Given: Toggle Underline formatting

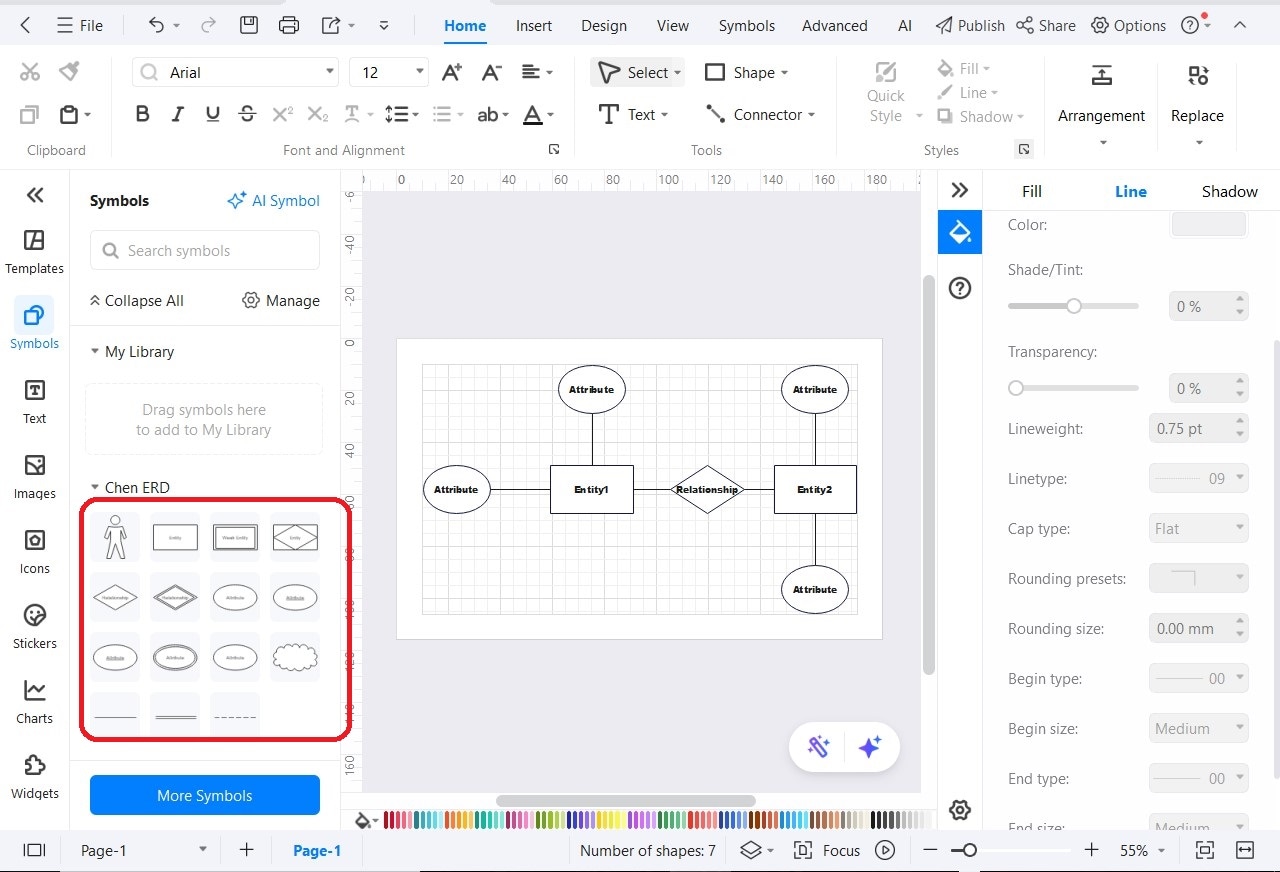Looking at the screenshot, I should click(212, 114).
